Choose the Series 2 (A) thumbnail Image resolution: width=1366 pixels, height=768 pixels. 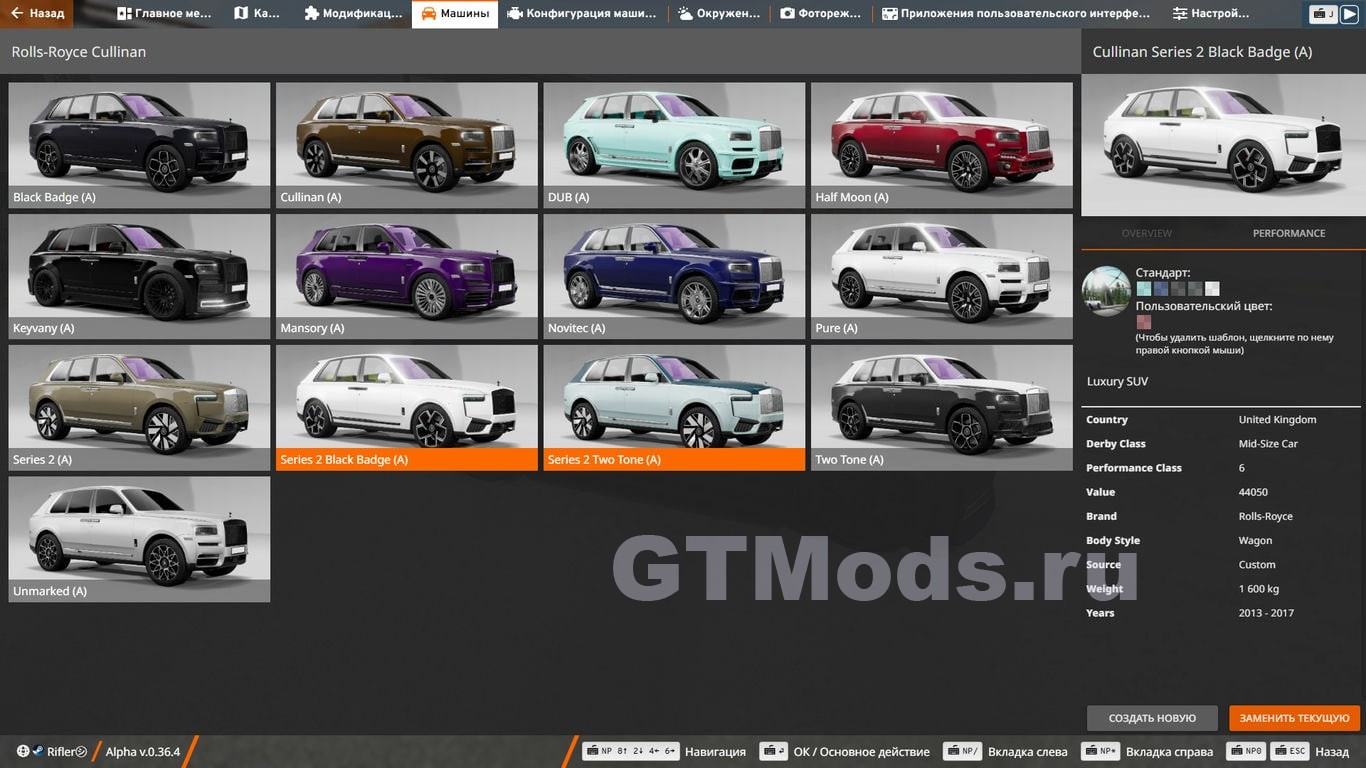[x=139, y=407]
